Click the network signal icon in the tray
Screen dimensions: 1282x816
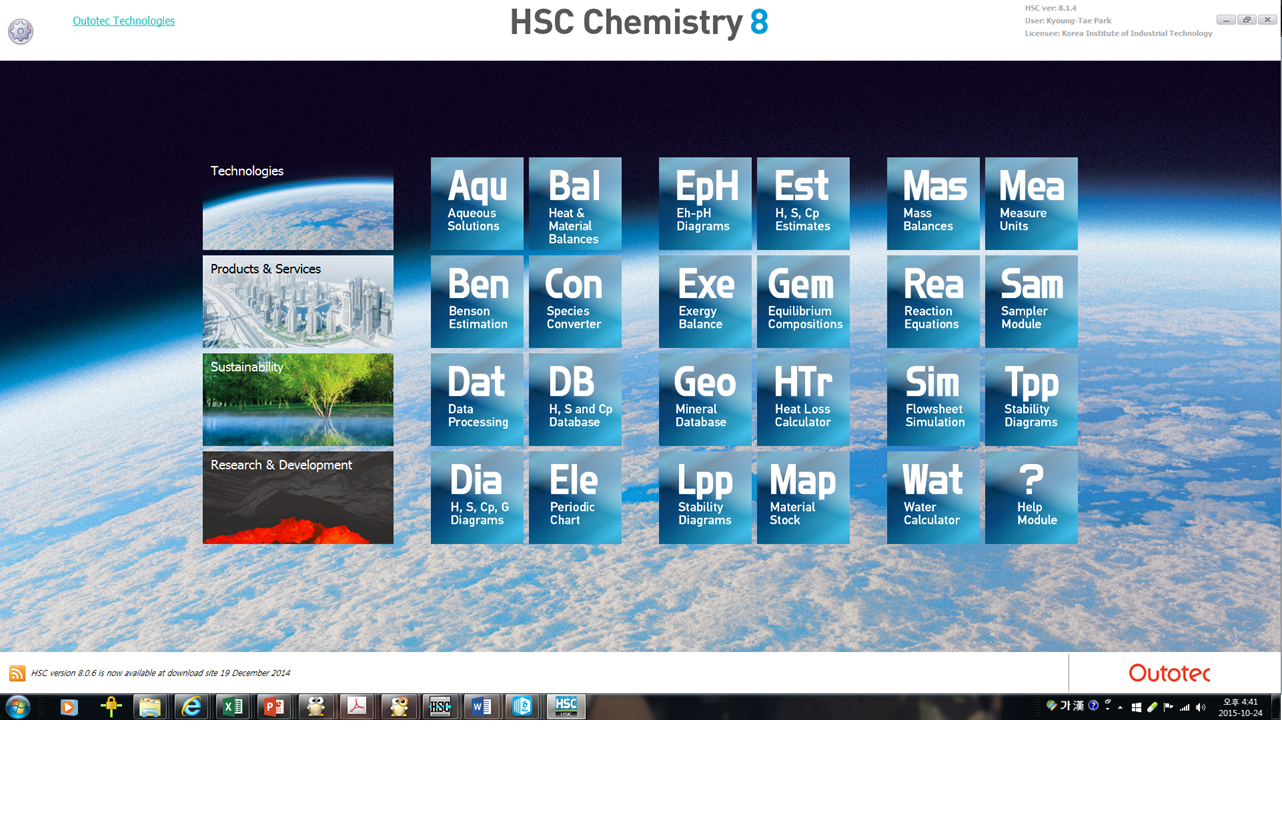(x=1185, y=707)
